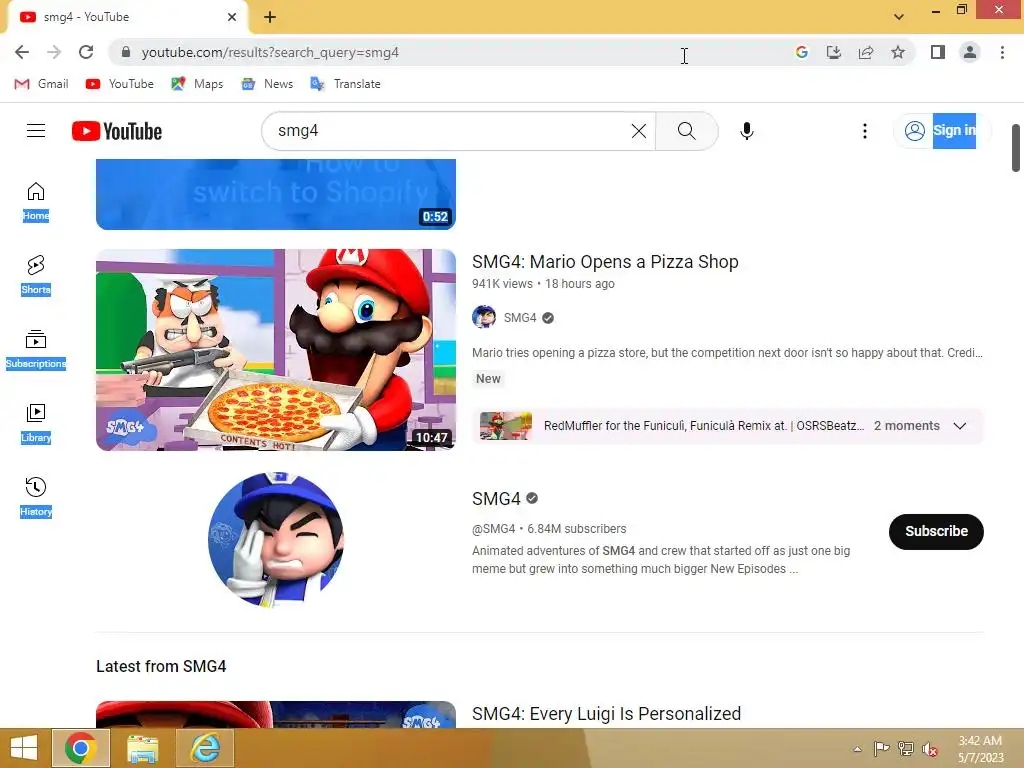Open Subscriptions in sidebar
1024x768 pixels.
(x=36, y=349)
